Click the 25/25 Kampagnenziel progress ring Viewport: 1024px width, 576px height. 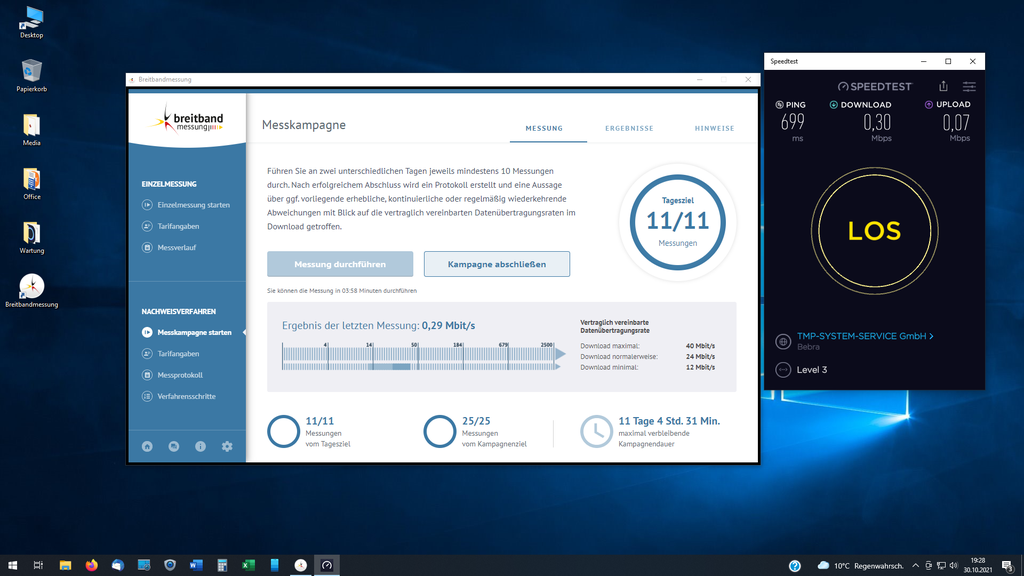[x=440, y=431]
